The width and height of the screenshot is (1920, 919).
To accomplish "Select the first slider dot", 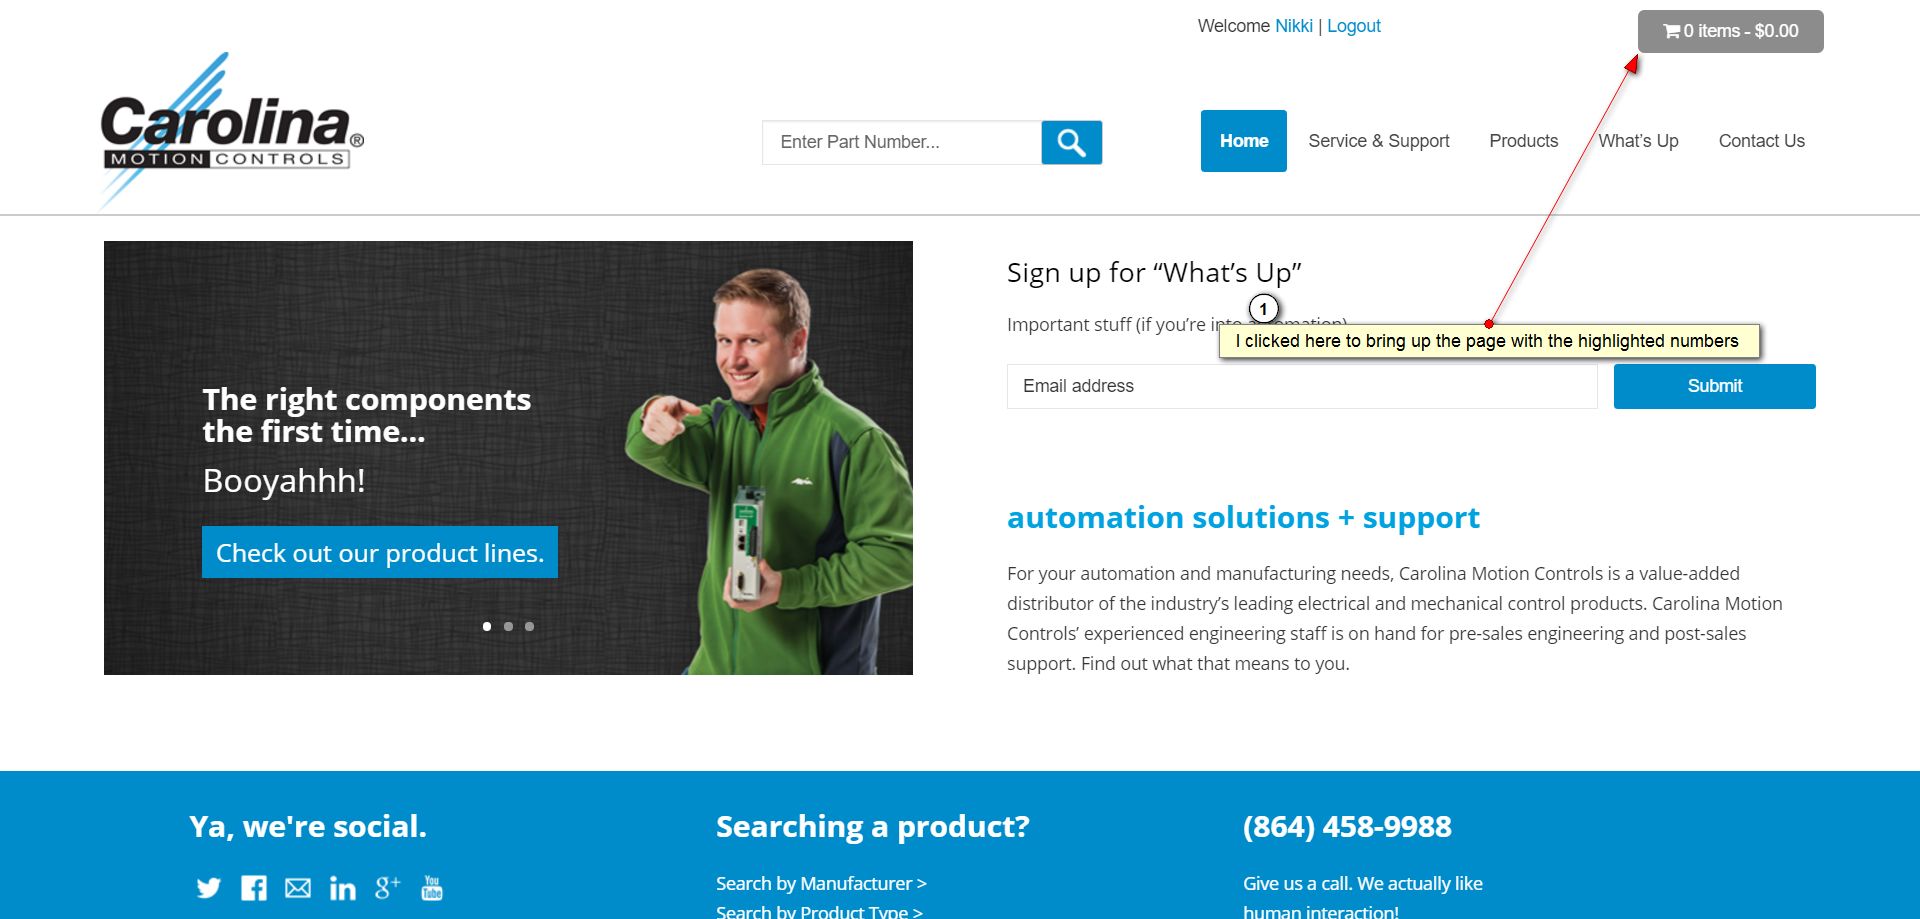I will click(487, 626).
